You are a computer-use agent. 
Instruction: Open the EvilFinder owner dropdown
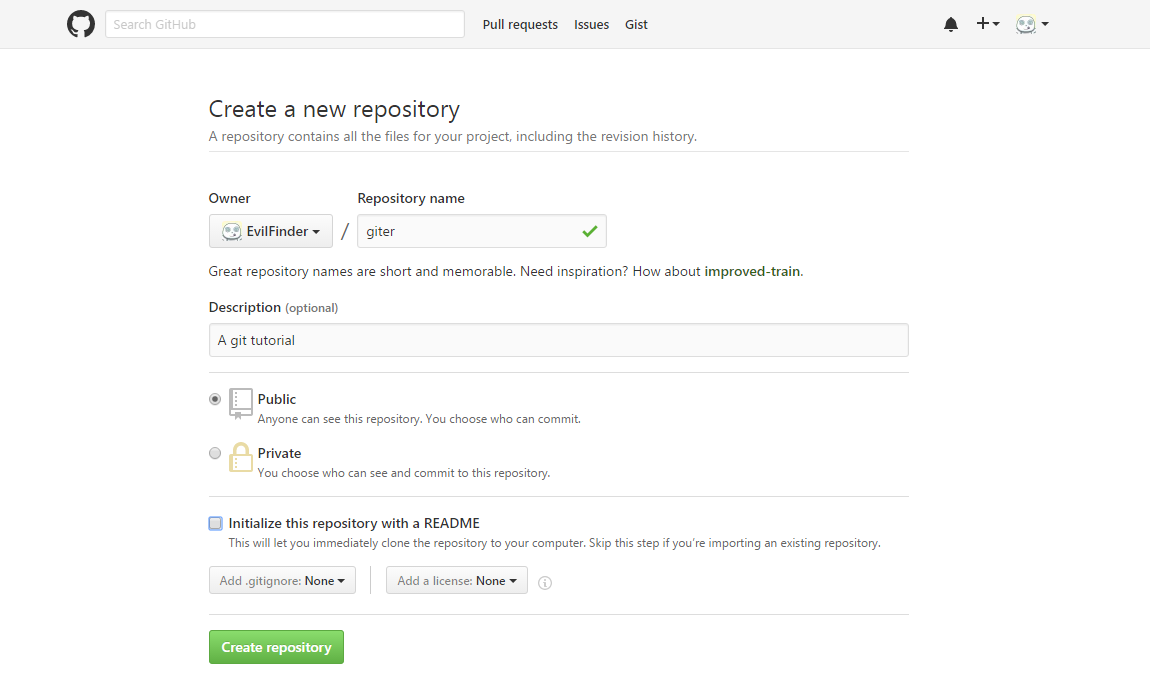270,231
